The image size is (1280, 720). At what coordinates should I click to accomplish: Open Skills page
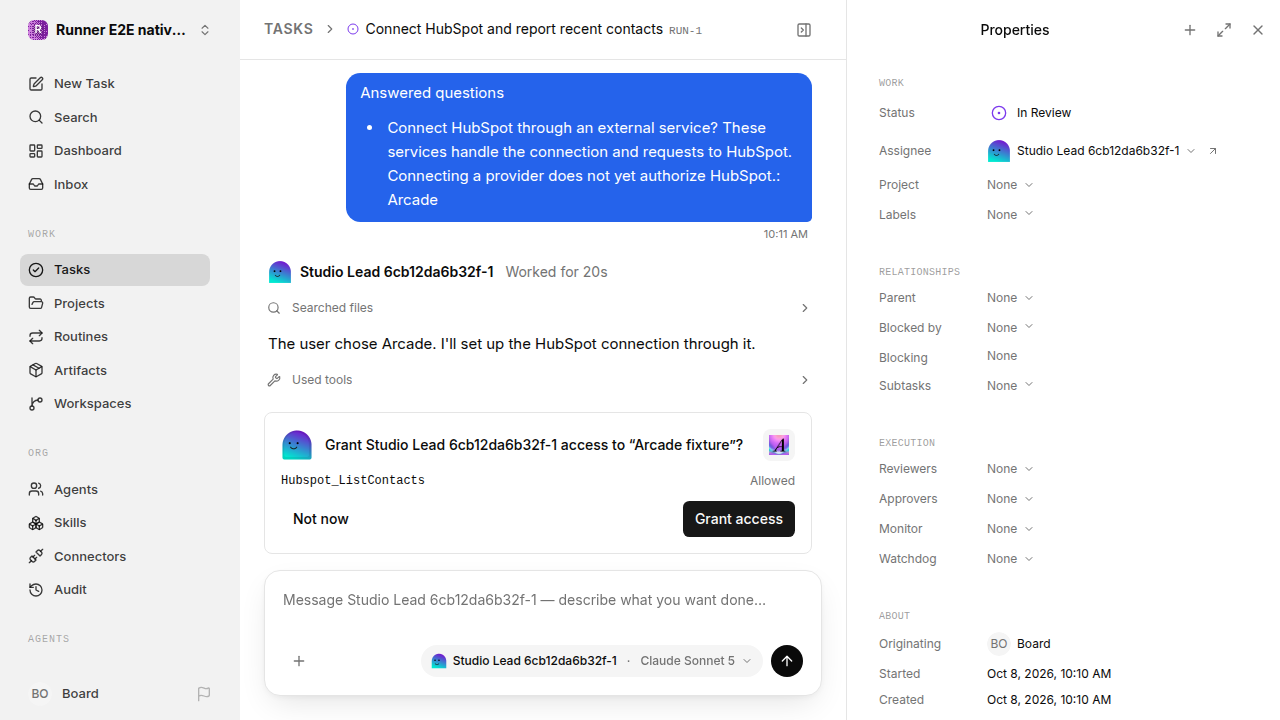point(115,523)
